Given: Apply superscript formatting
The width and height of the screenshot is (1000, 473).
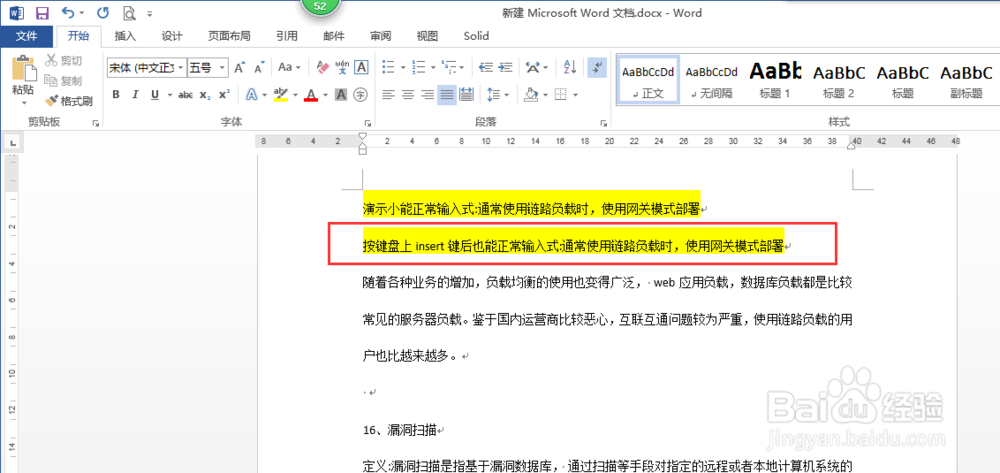Looking at the screenshot, I should coord(224,95).
